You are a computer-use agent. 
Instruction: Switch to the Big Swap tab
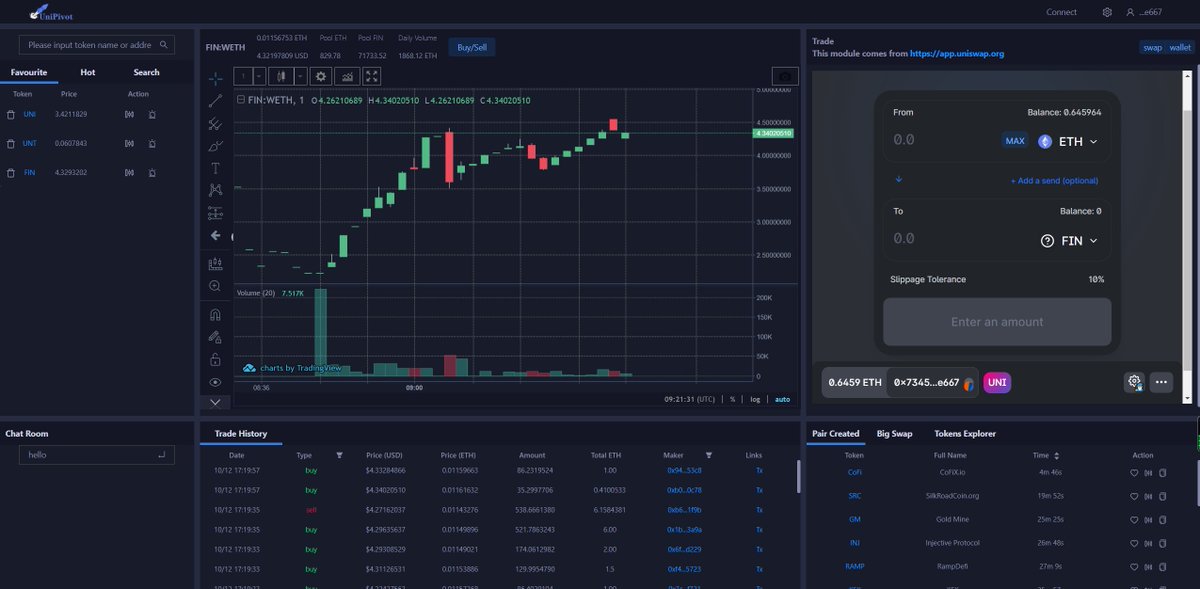coord(895,434)
